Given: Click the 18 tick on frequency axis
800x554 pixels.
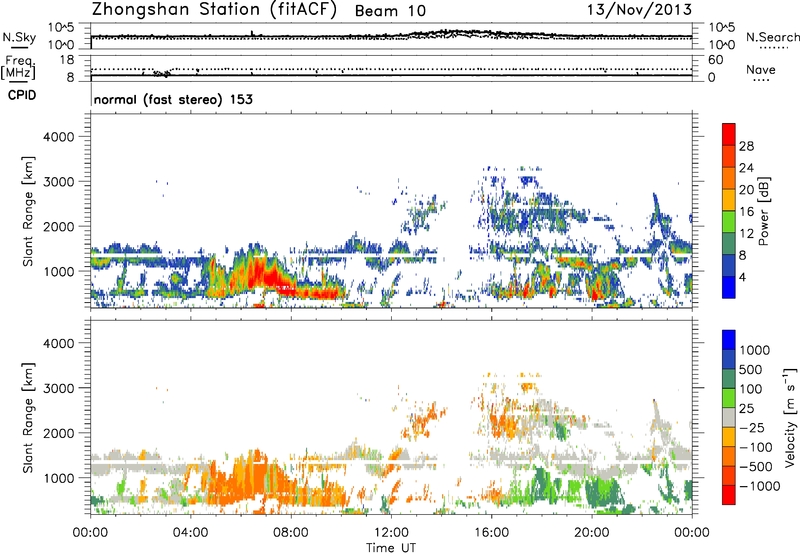Looking at the screenshot, I should point(67,60).
